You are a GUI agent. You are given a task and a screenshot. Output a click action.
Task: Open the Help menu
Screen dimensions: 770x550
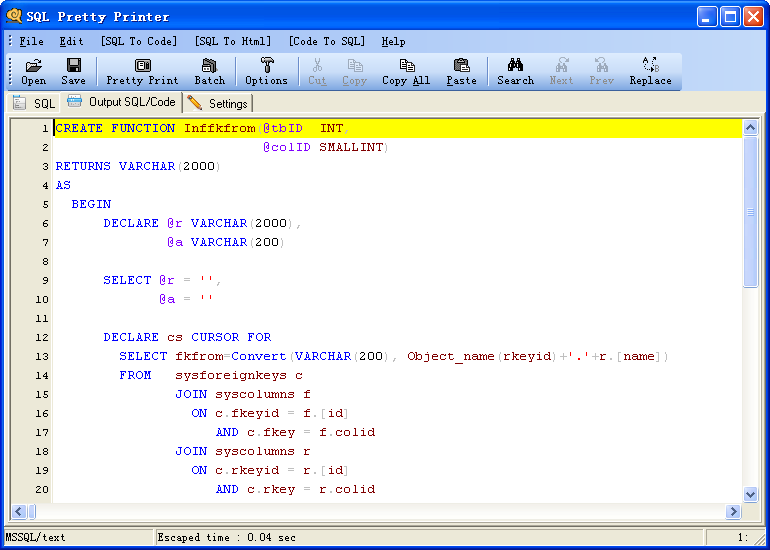point(393,42)
